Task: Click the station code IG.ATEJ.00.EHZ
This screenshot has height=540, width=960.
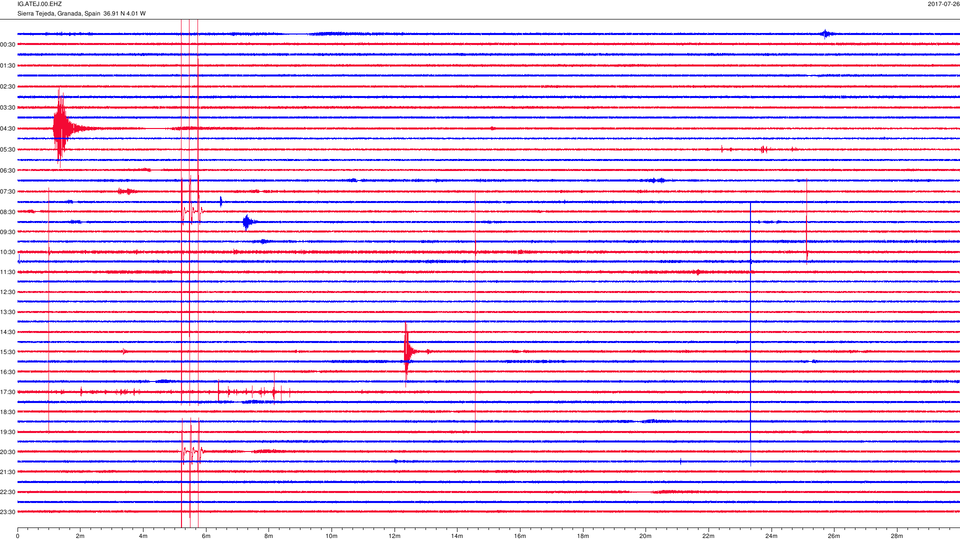Action: coord(39,4)
